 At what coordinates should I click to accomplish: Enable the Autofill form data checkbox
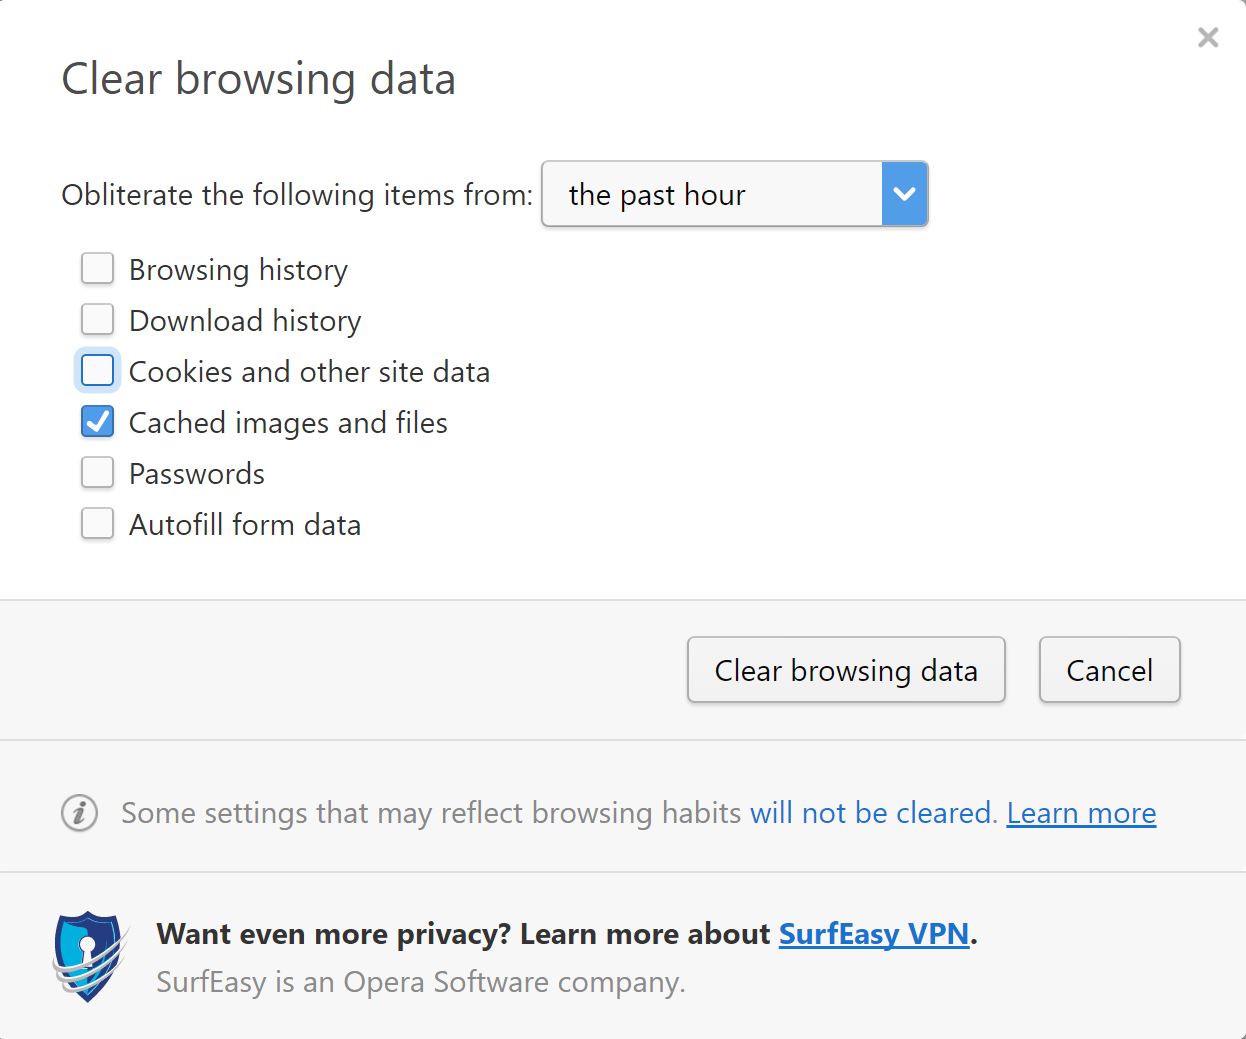[97, 524]
